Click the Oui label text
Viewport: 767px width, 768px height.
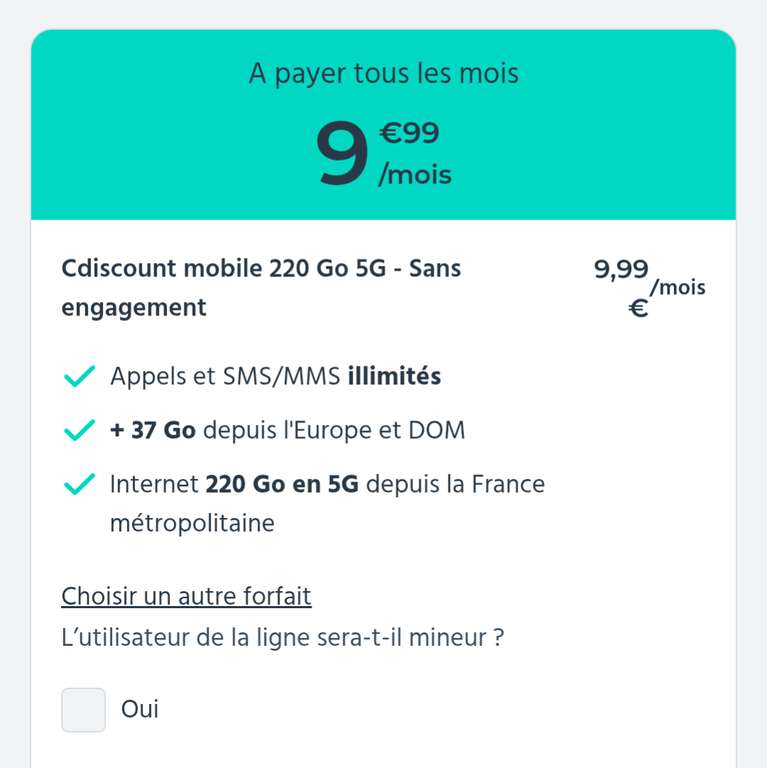coord(140,710)
